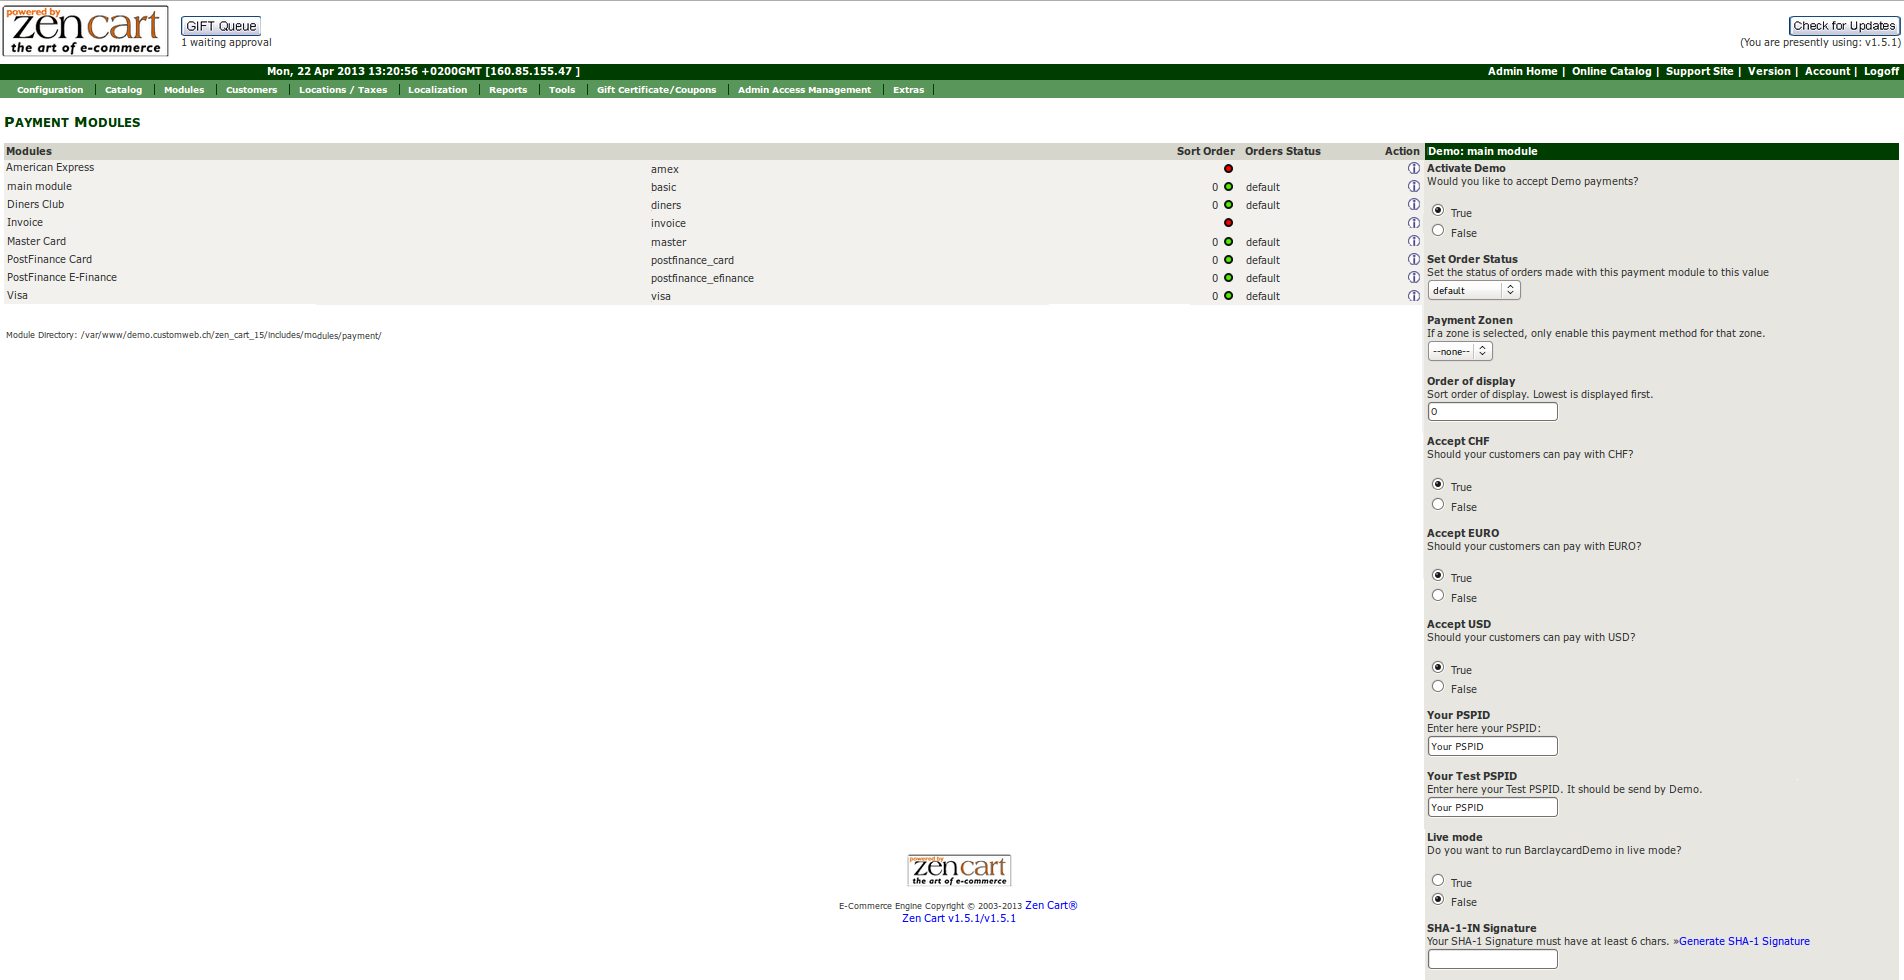Screen dimensions: 1904x980
Task: Click the info icon for Master Card row
Action: [1413, 241]
